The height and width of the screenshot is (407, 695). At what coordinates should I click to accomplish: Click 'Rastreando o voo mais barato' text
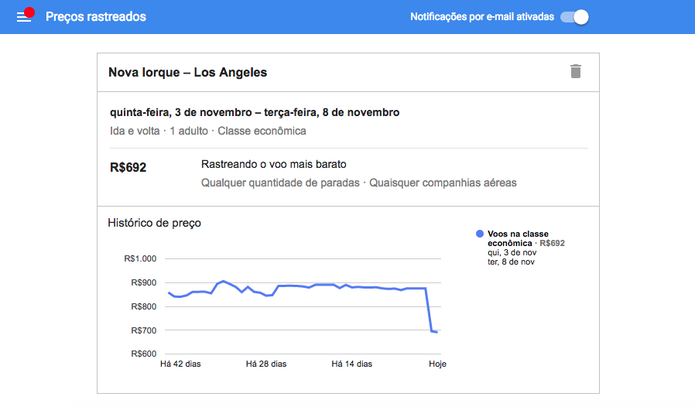click(273, 164)
